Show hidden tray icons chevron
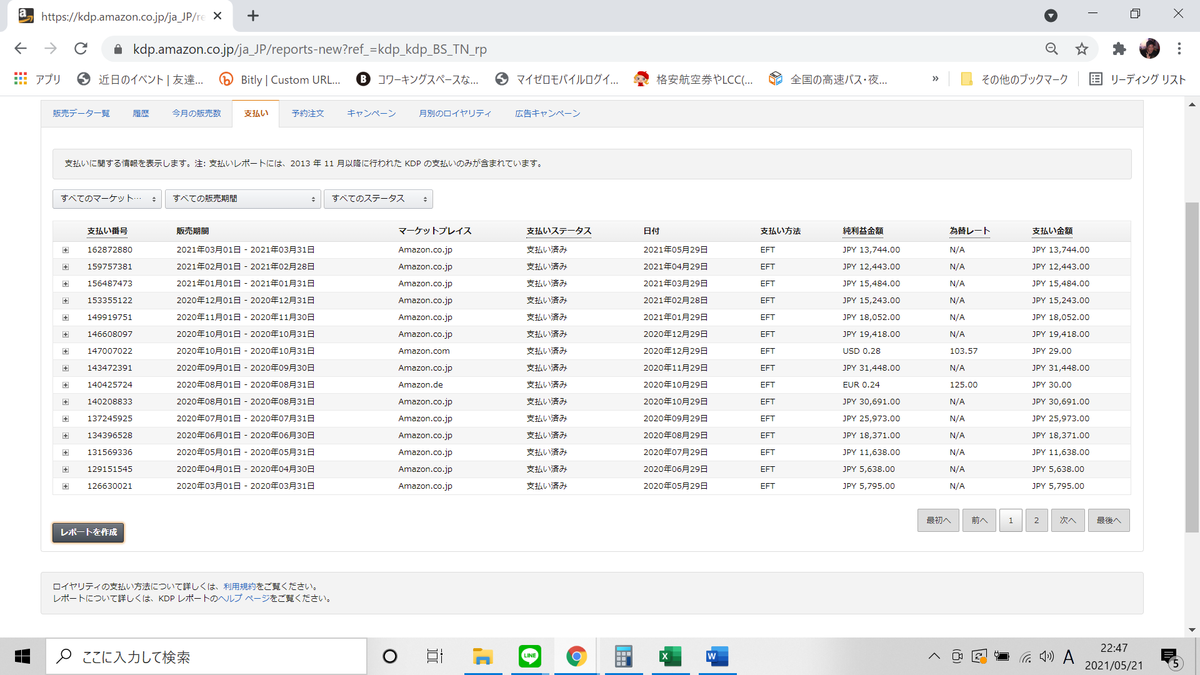 (x=934, y=657)
